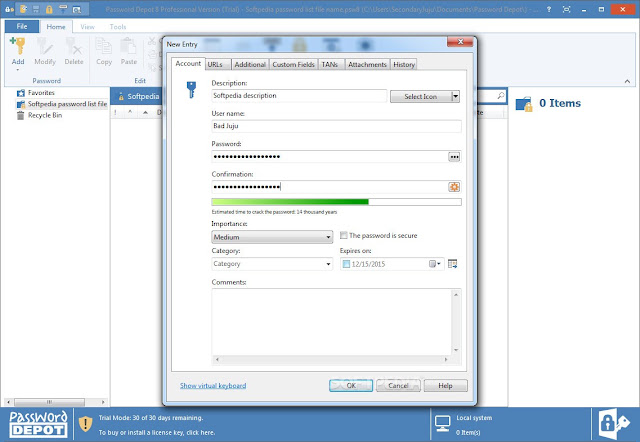The image size is (640, 442).
Task: Select the Account tab
Action: [188, 64]
